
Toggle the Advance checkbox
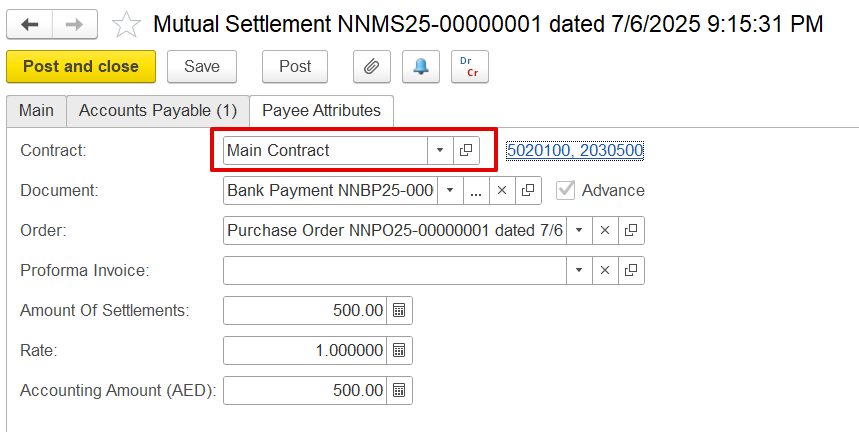pos(567,190)
